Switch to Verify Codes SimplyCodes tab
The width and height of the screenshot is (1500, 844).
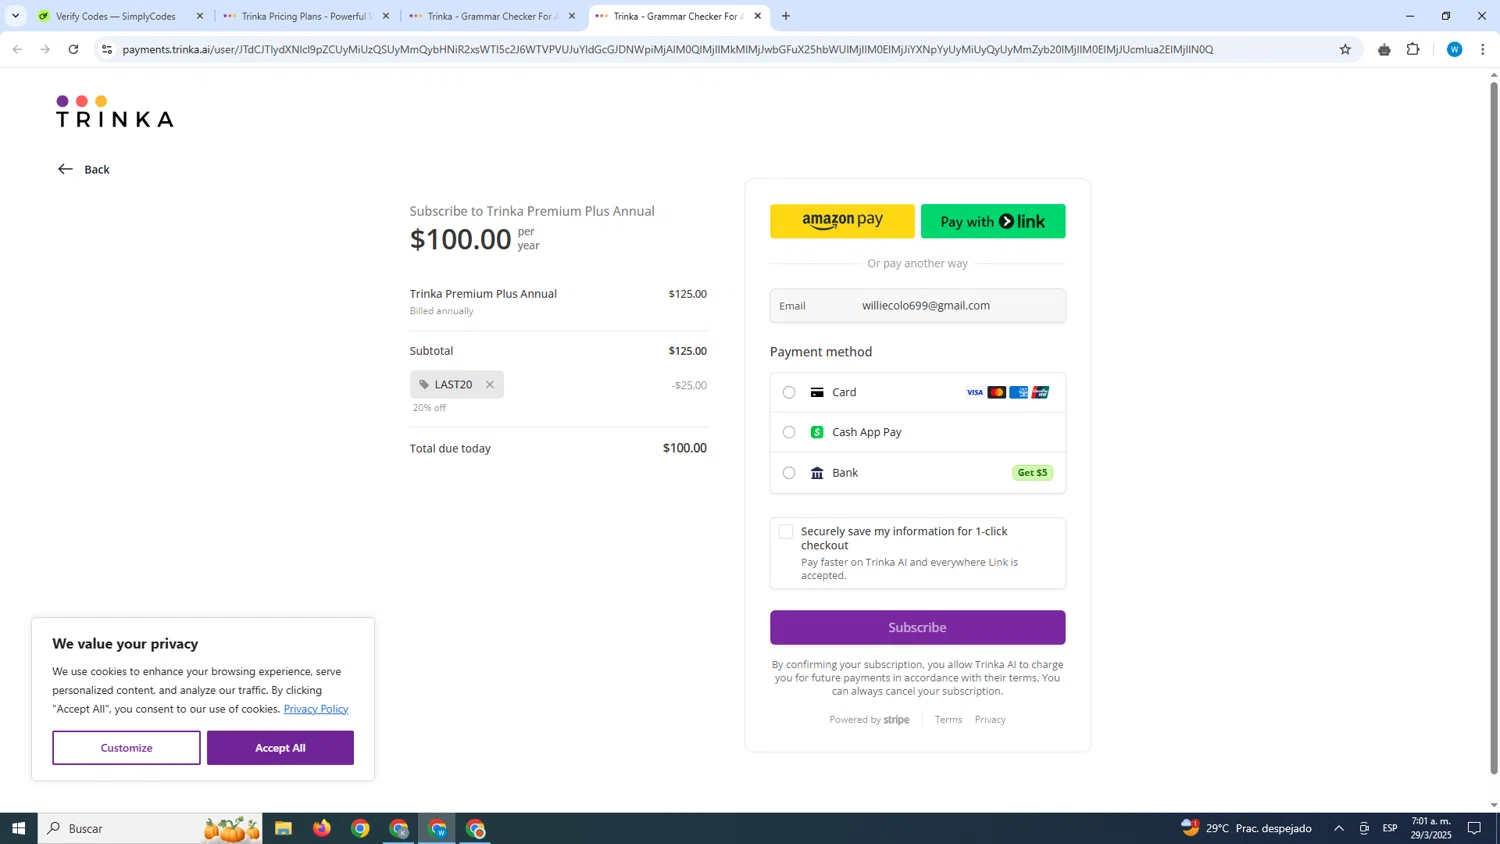[x=115, y=16]
